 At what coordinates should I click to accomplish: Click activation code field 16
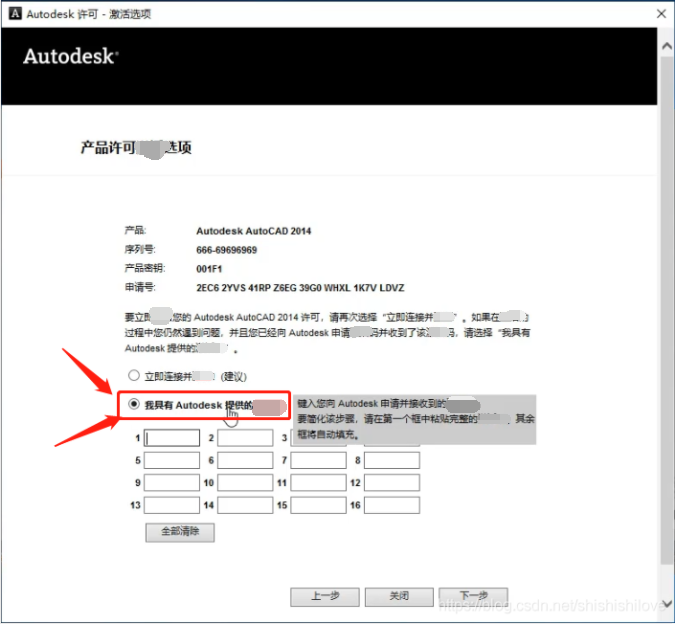[392, 505]
